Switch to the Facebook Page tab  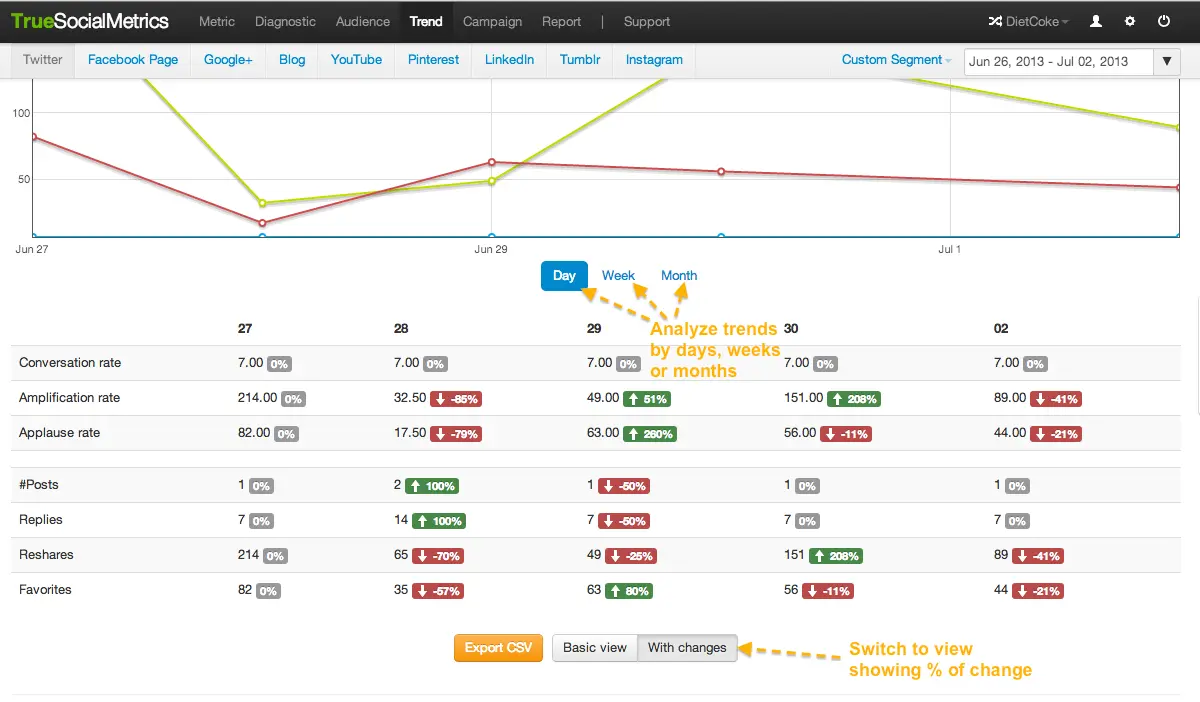133,60
